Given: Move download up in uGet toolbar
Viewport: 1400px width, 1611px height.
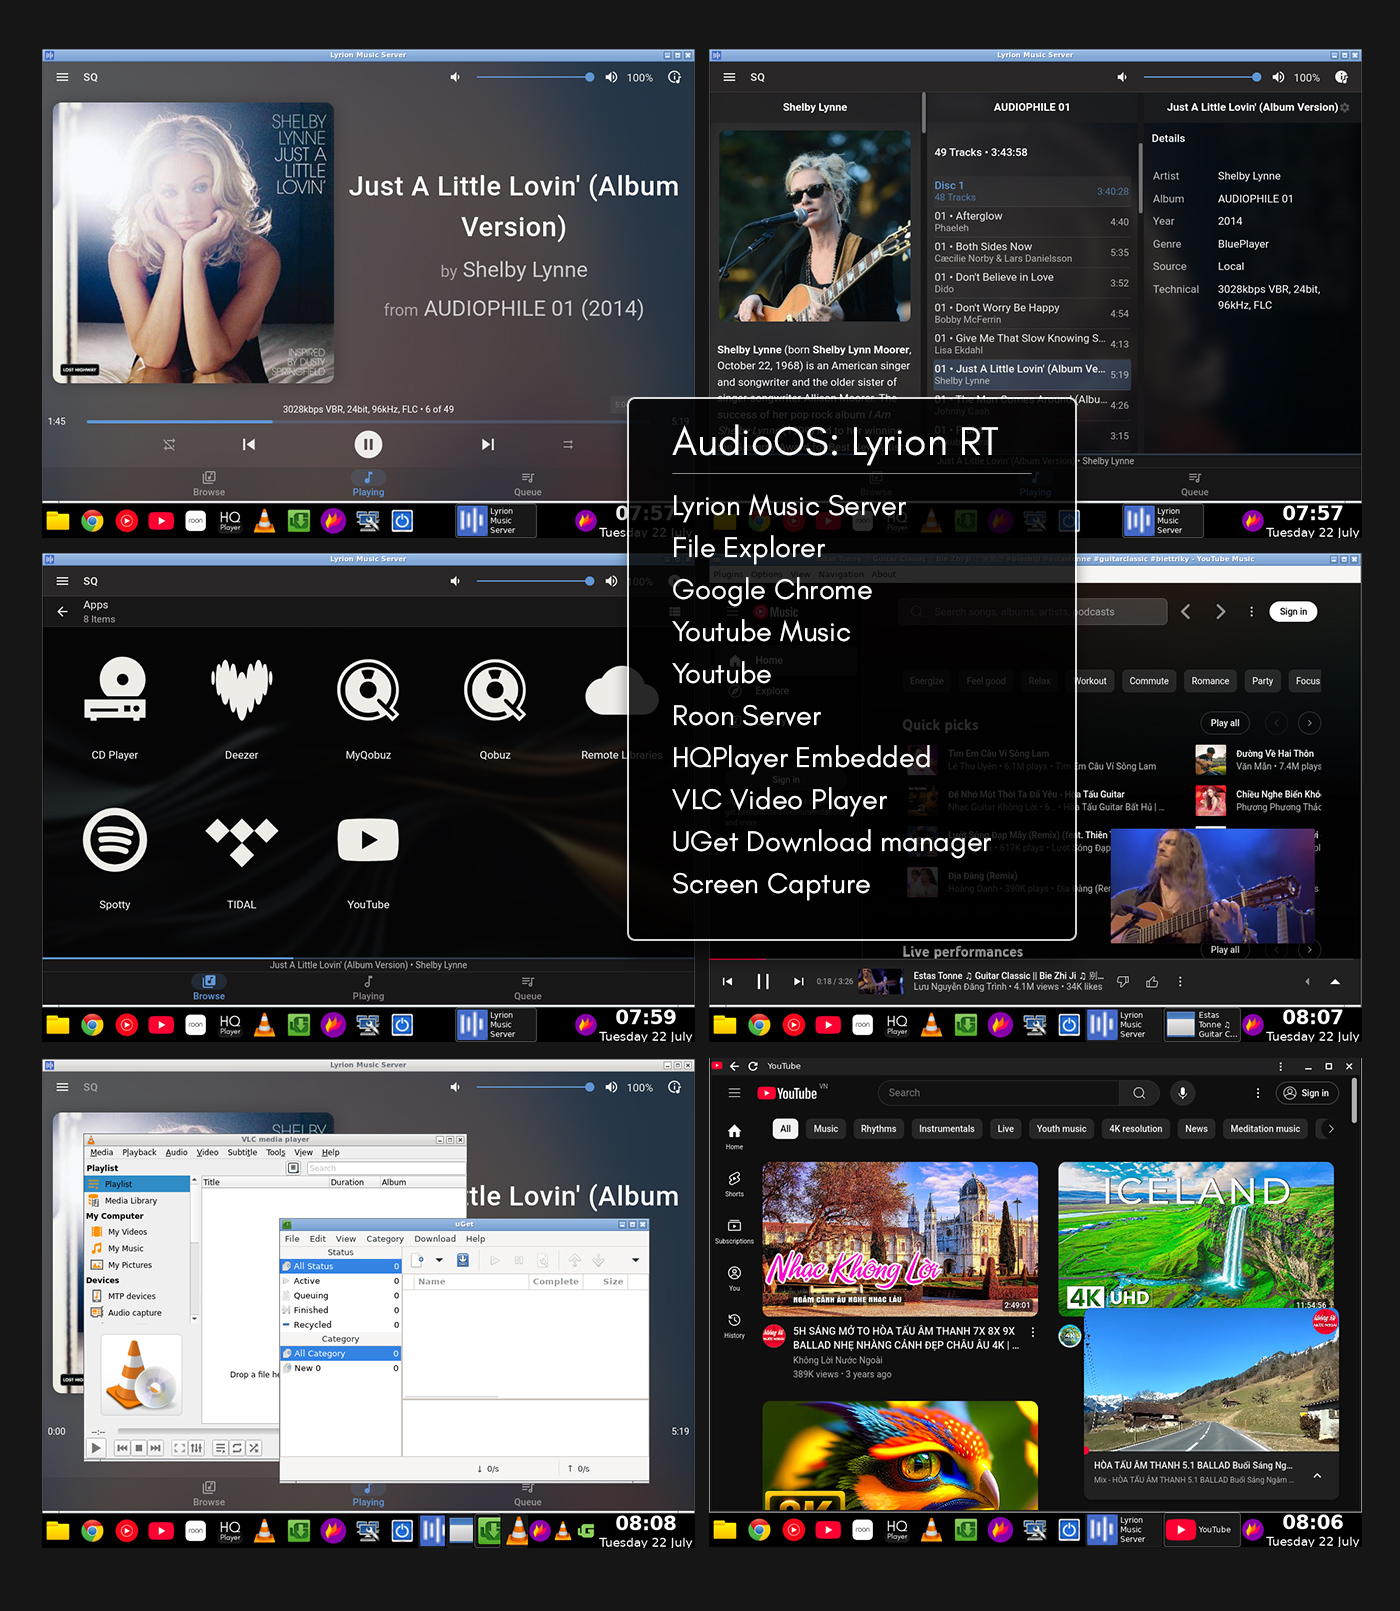Looking at the screenshot, I should click(575, 1260).
